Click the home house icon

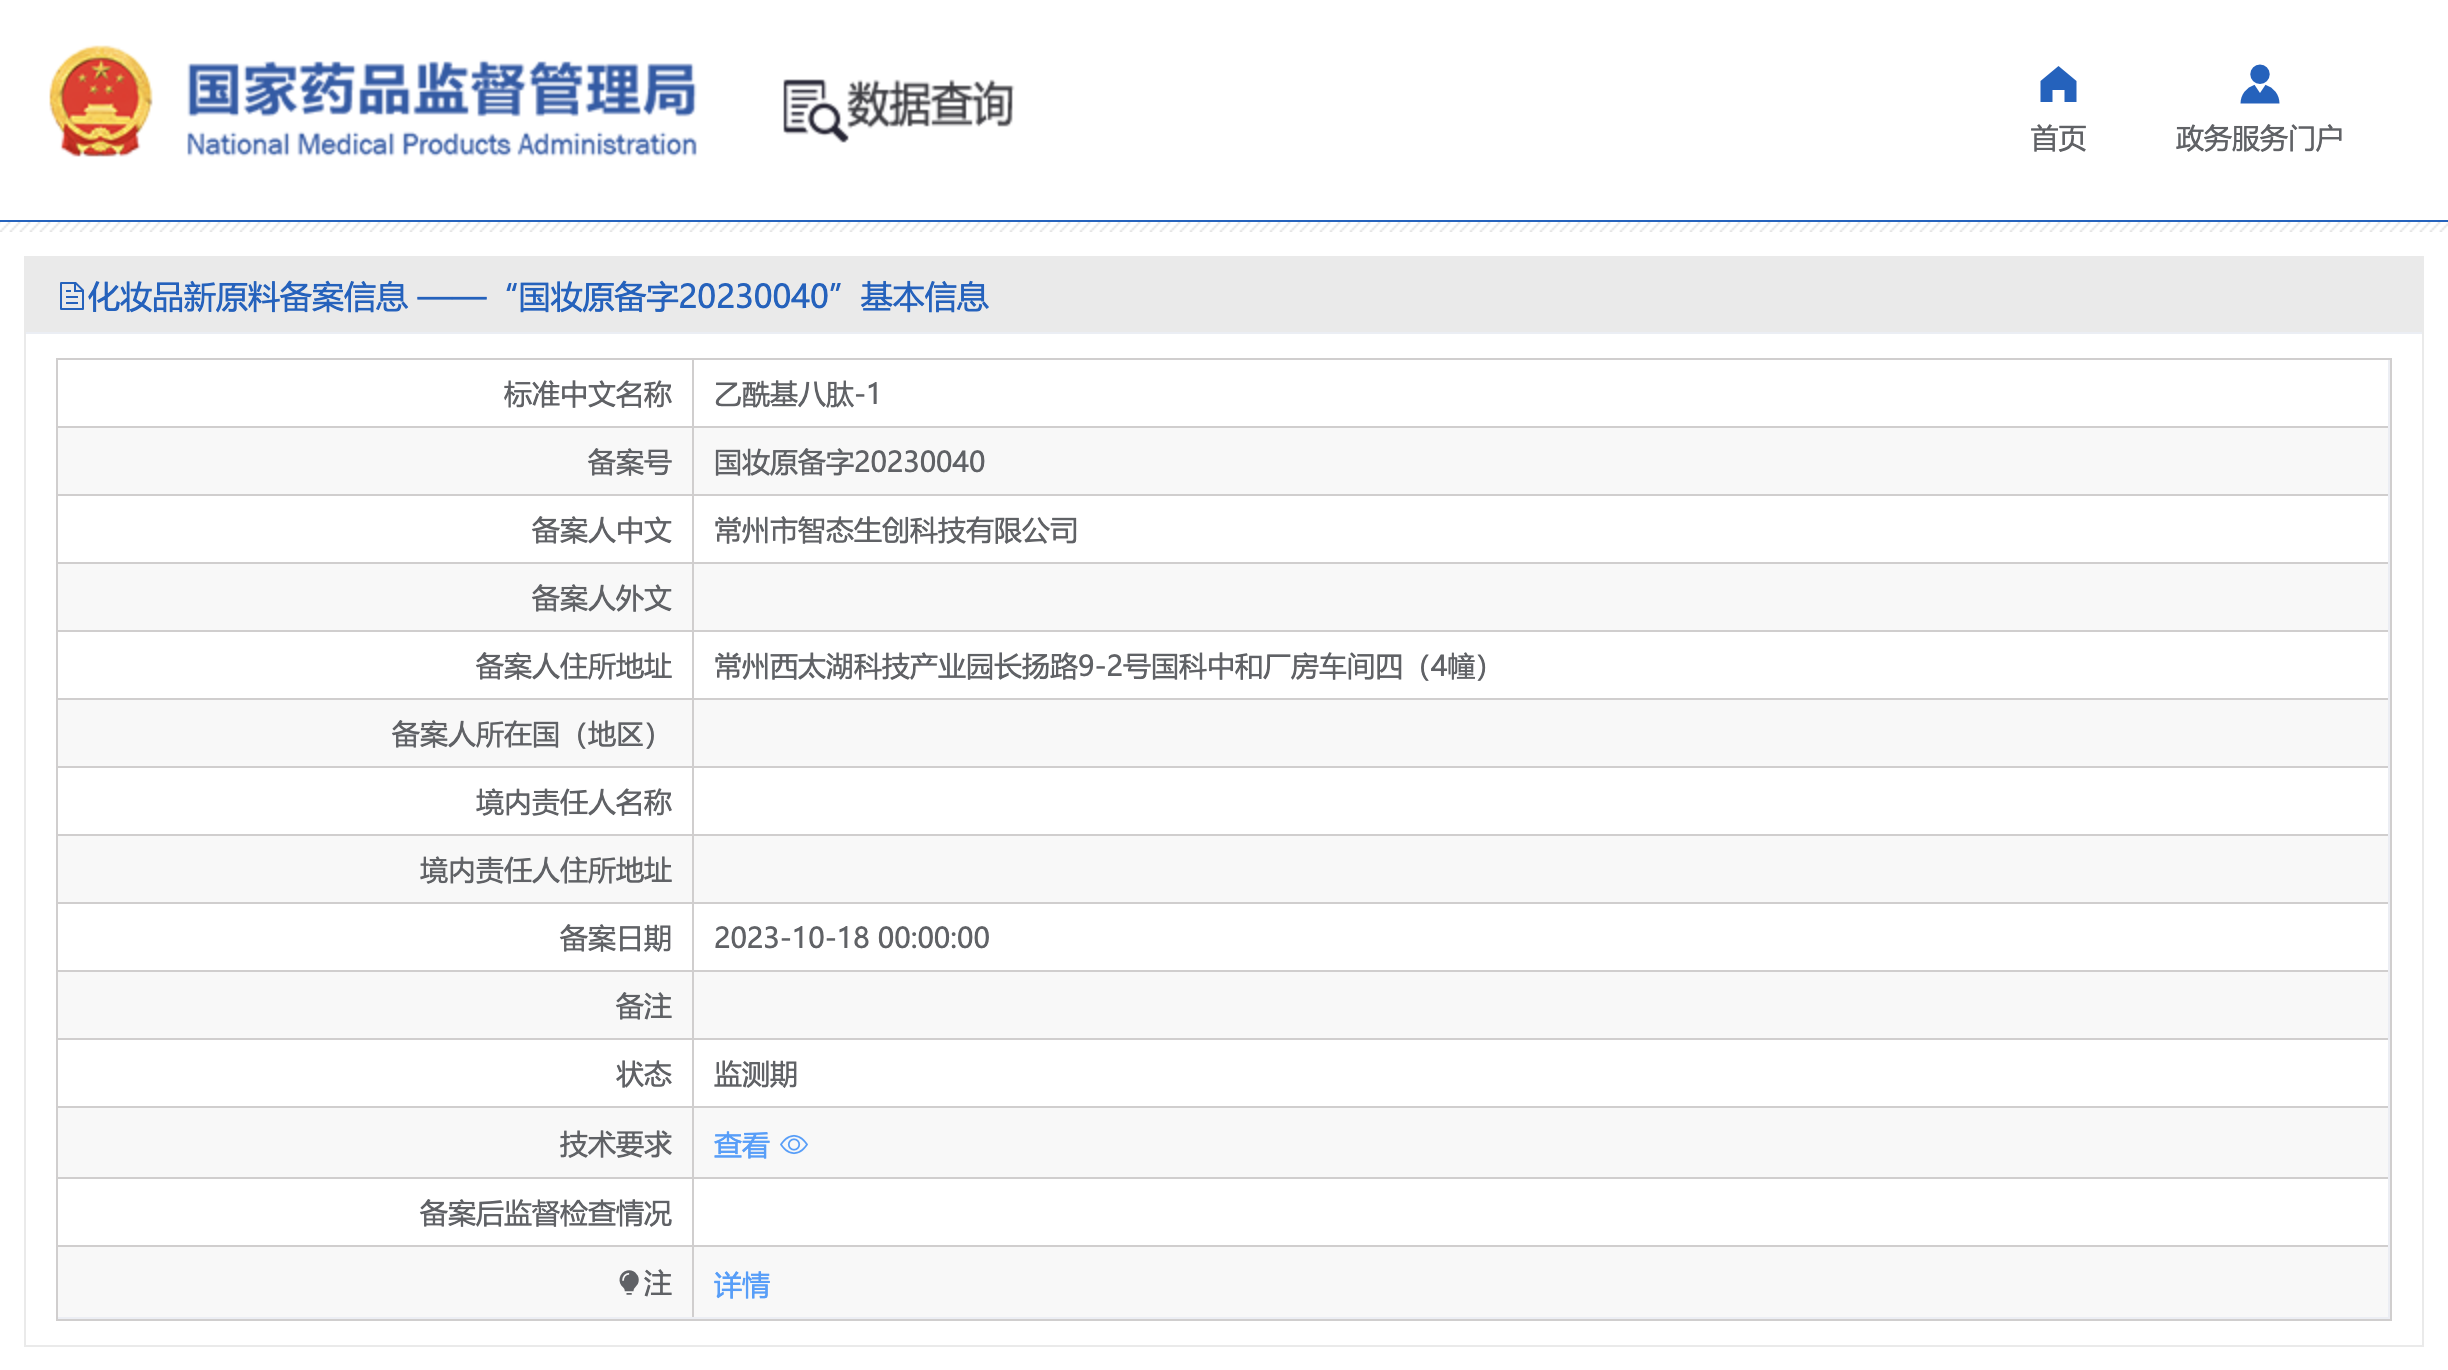click(x=2057, y=85)
